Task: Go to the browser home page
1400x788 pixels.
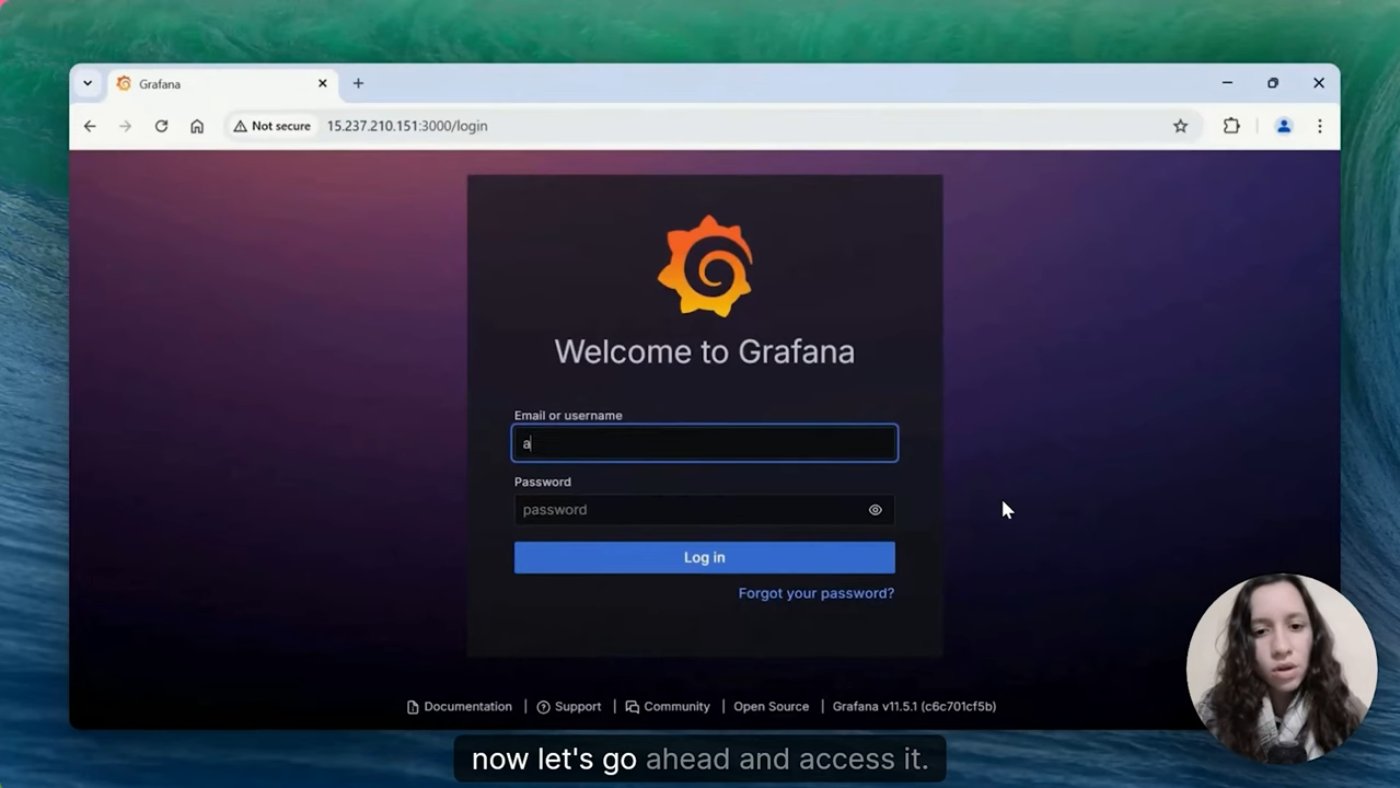Action: (197, 126)
